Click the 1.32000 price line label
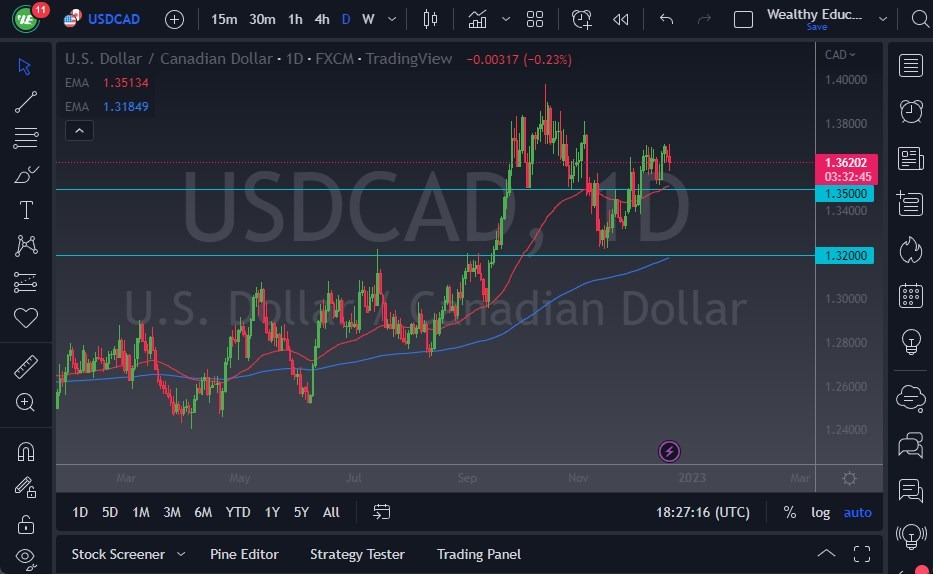The height and width of the screenshot is (574, 933). [844, 256]
